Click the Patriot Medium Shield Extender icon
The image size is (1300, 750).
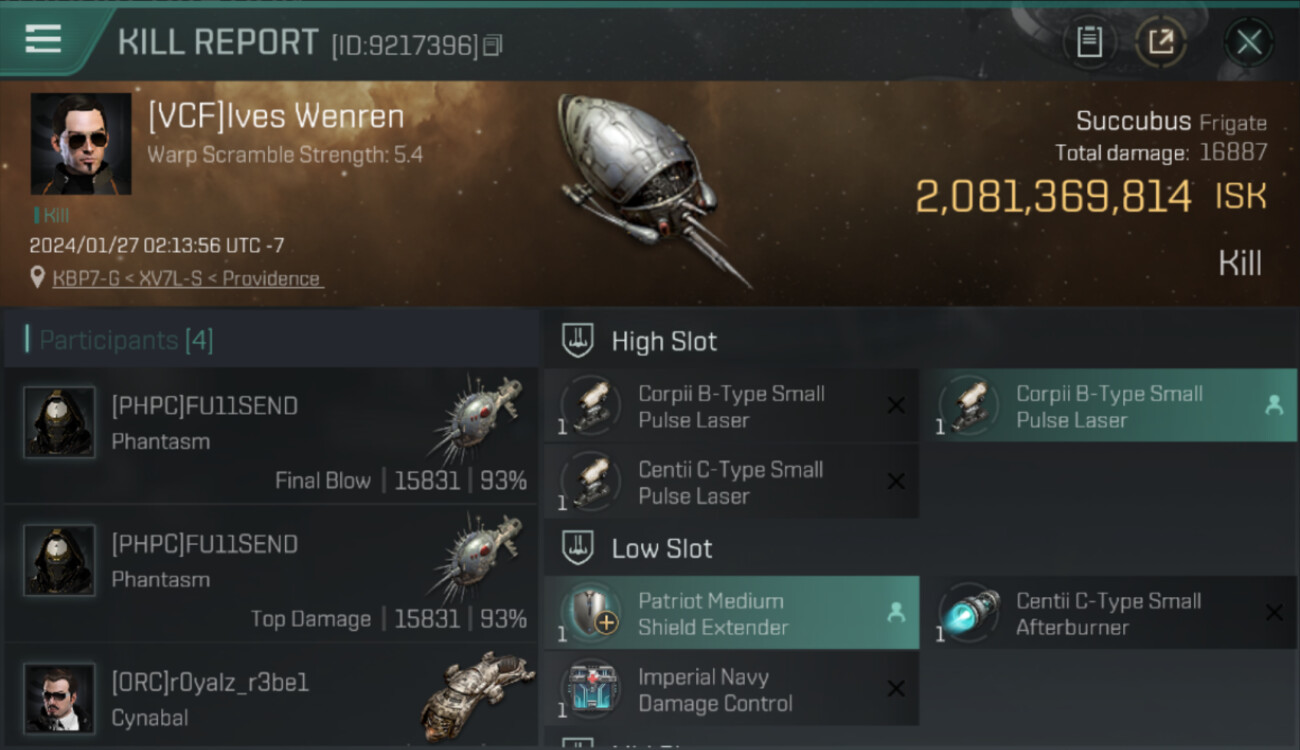[x=590, y=613]
